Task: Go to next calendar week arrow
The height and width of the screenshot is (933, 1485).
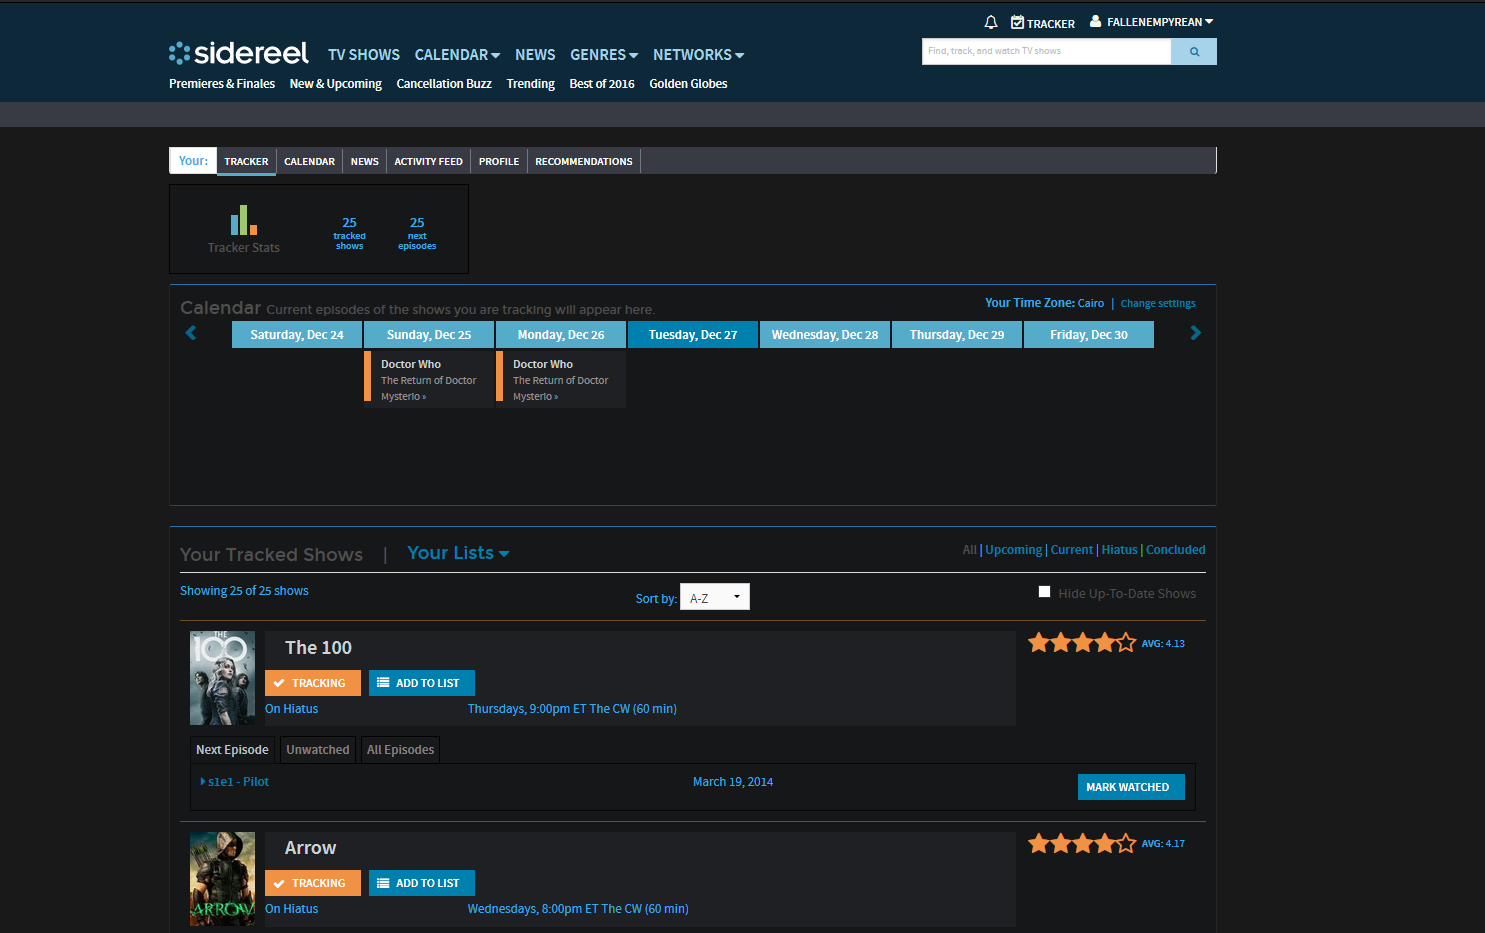Action: point(1195,333)
